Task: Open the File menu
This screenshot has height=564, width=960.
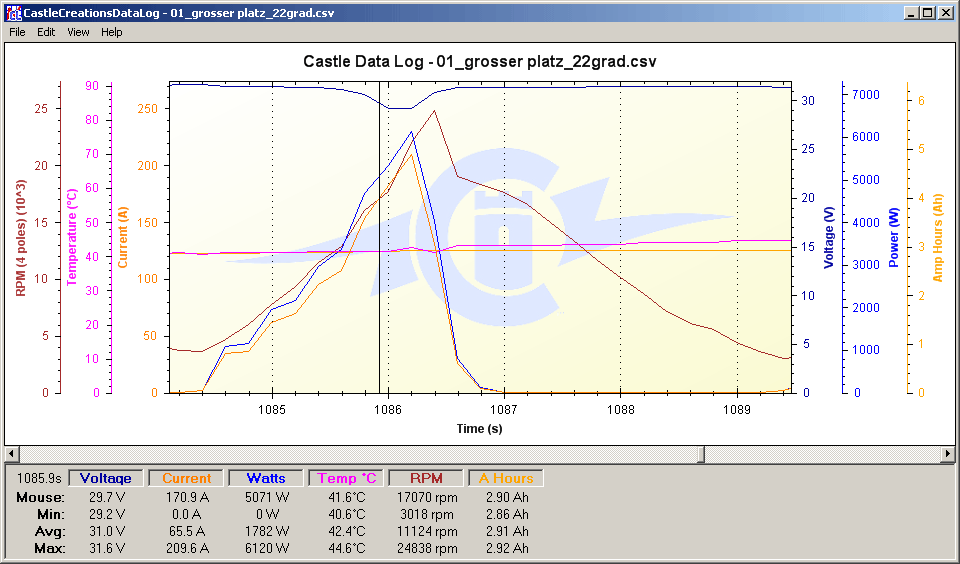Action: coord(17,32)
